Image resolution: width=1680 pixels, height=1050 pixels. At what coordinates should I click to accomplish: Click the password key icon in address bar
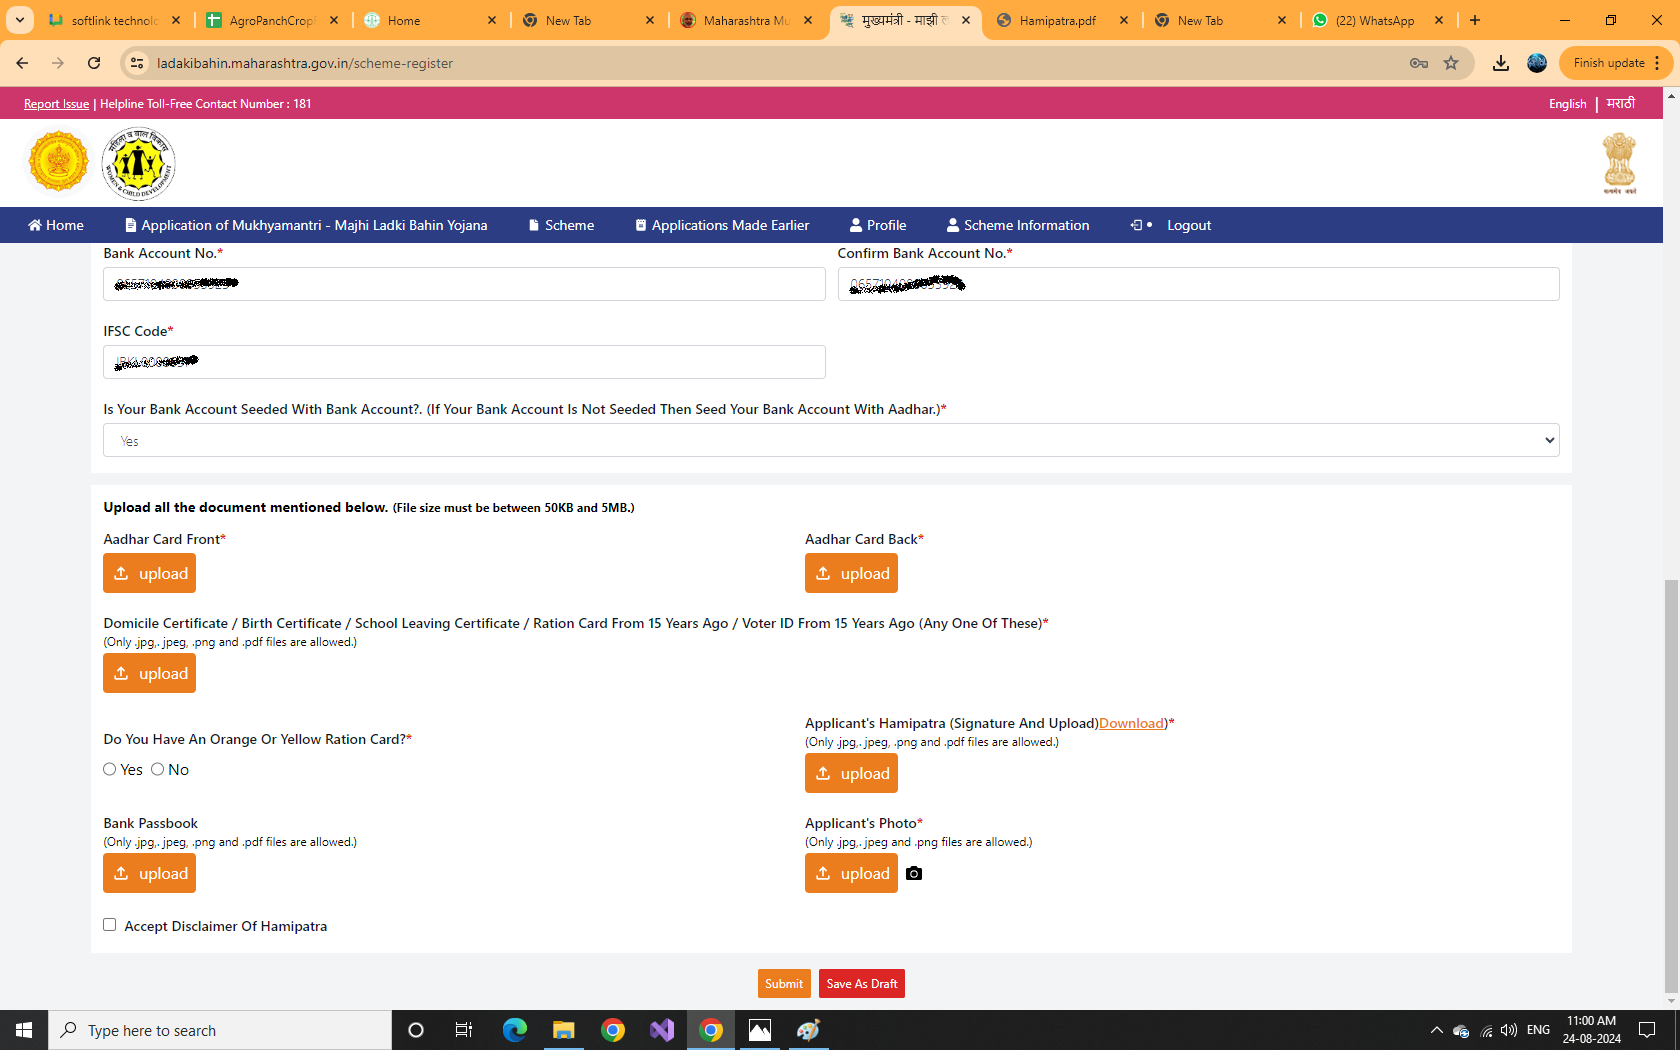point(1418,63)
